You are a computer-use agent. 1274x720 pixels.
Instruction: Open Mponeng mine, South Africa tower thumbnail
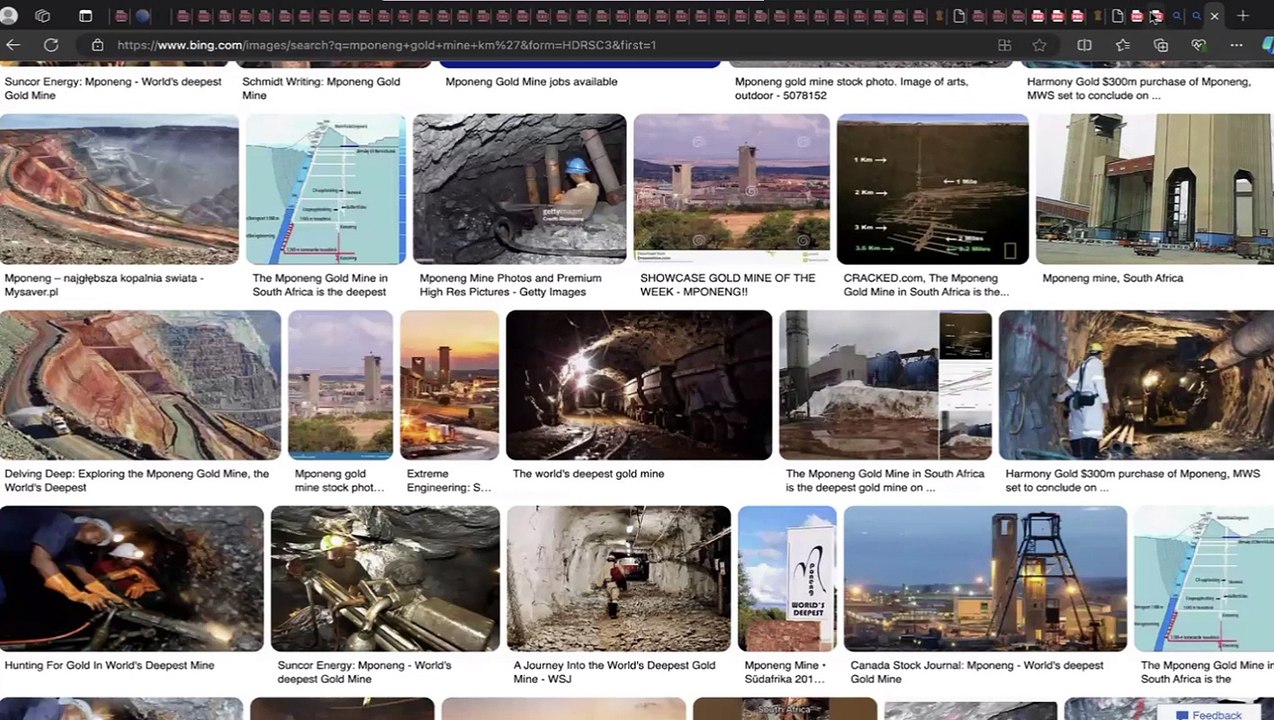click(x=1154, y=189)
